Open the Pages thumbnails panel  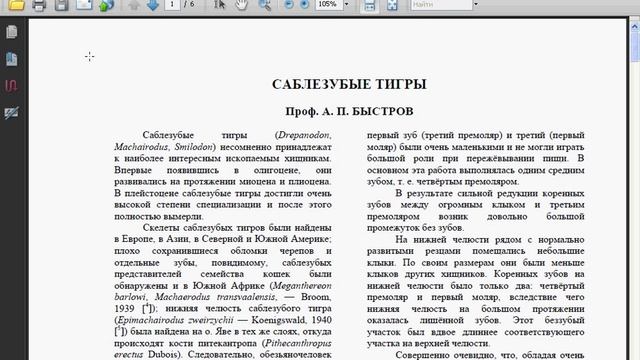[11, 32]
